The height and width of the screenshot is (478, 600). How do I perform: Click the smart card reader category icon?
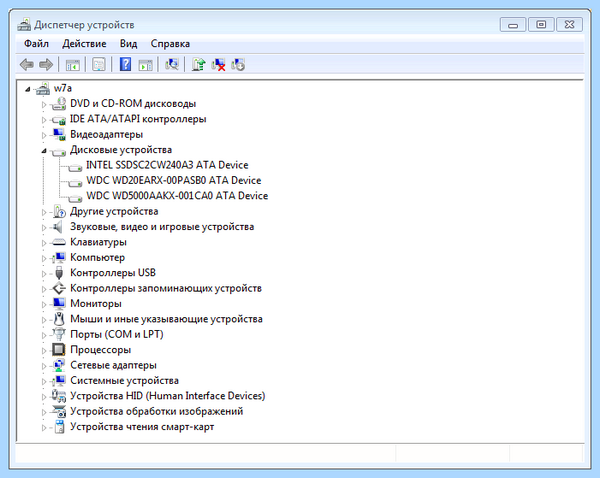[x=59, y=427]
